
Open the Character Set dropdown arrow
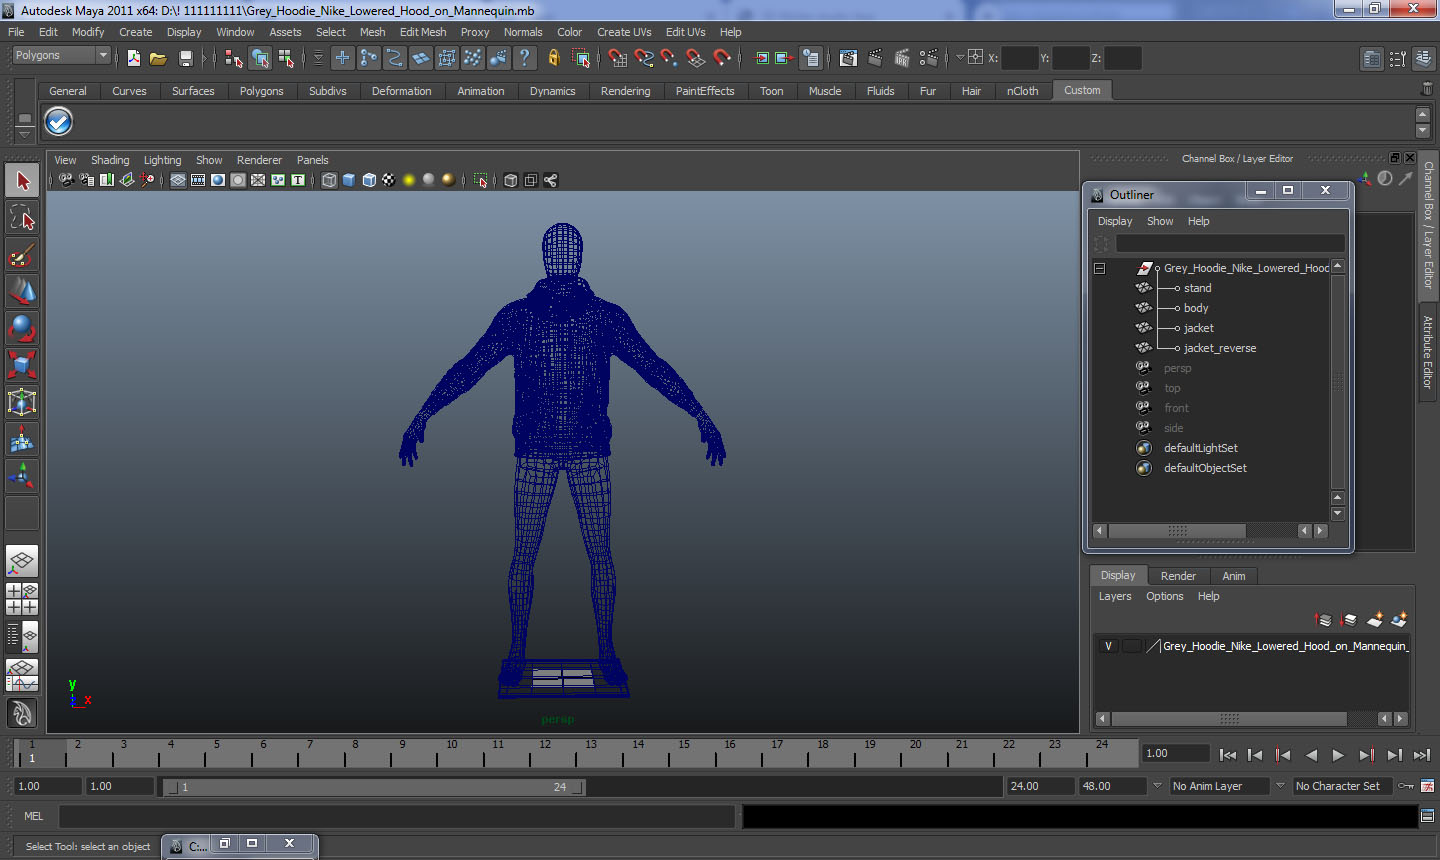pyautogui.click(x=1280, y=786)
